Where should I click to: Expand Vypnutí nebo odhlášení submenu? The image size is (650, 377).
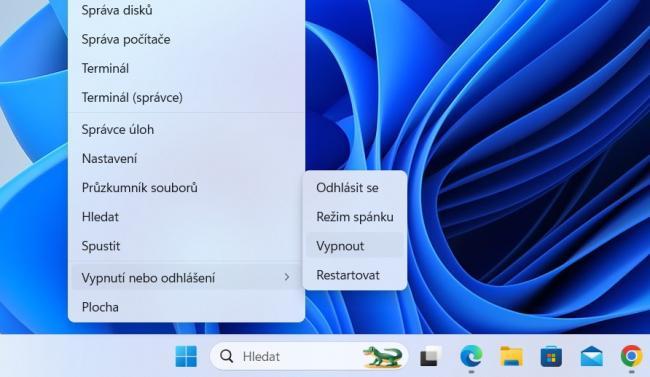click(x=187, y=277)
